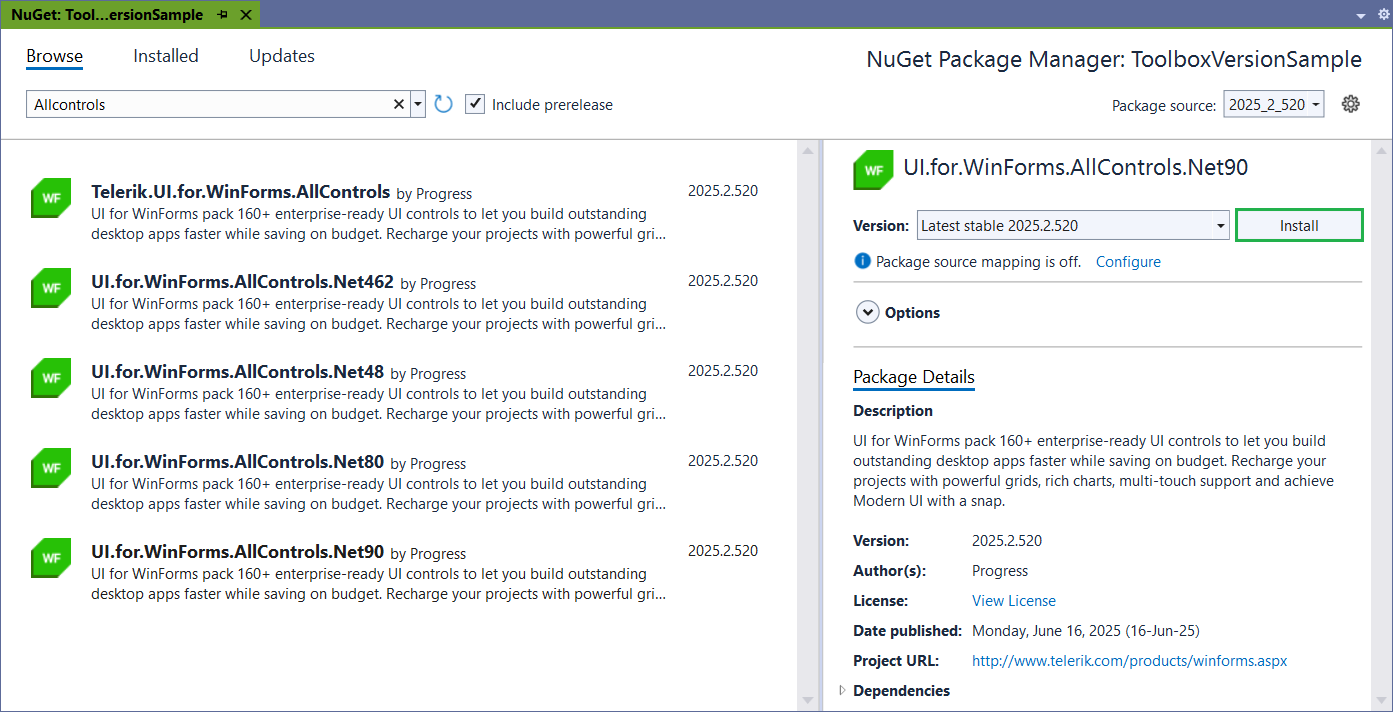Viewport: 1393px width, 712px height.
Task: Click the UI.for.WinForms.AllControls.Net90 list package icon
Action: click(x=51, y=558)
